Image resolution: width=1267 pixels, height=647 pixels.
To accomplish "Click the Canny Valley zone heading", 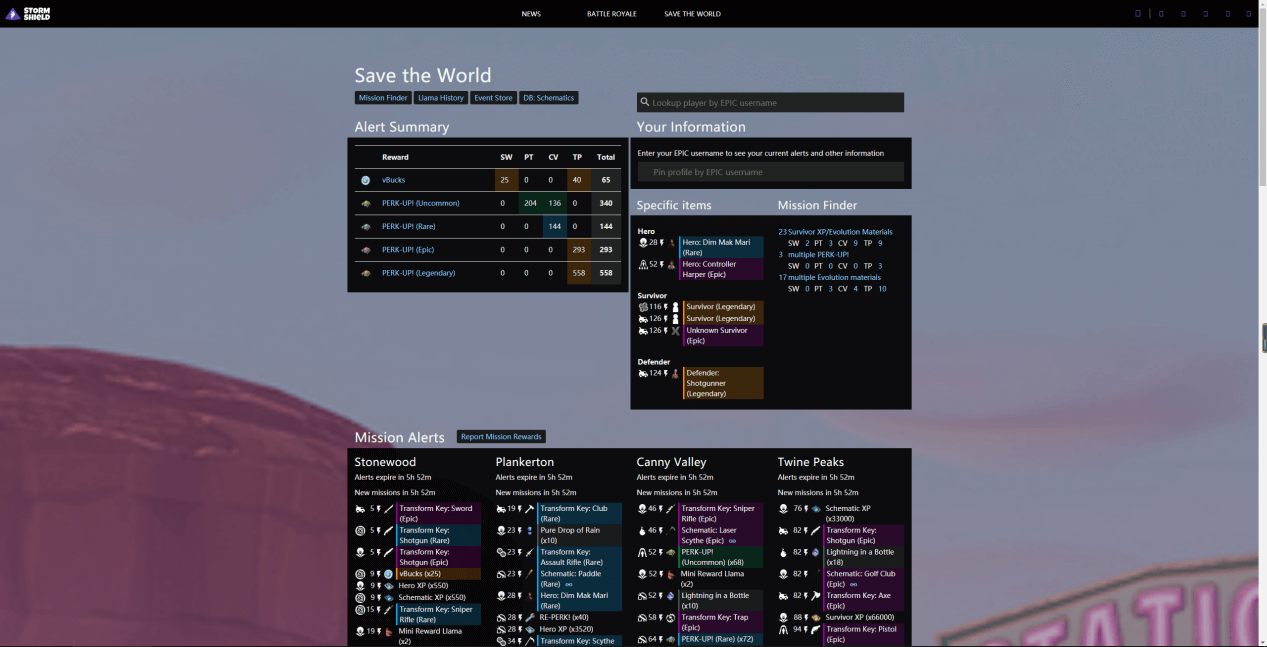I will pos(672,462).
